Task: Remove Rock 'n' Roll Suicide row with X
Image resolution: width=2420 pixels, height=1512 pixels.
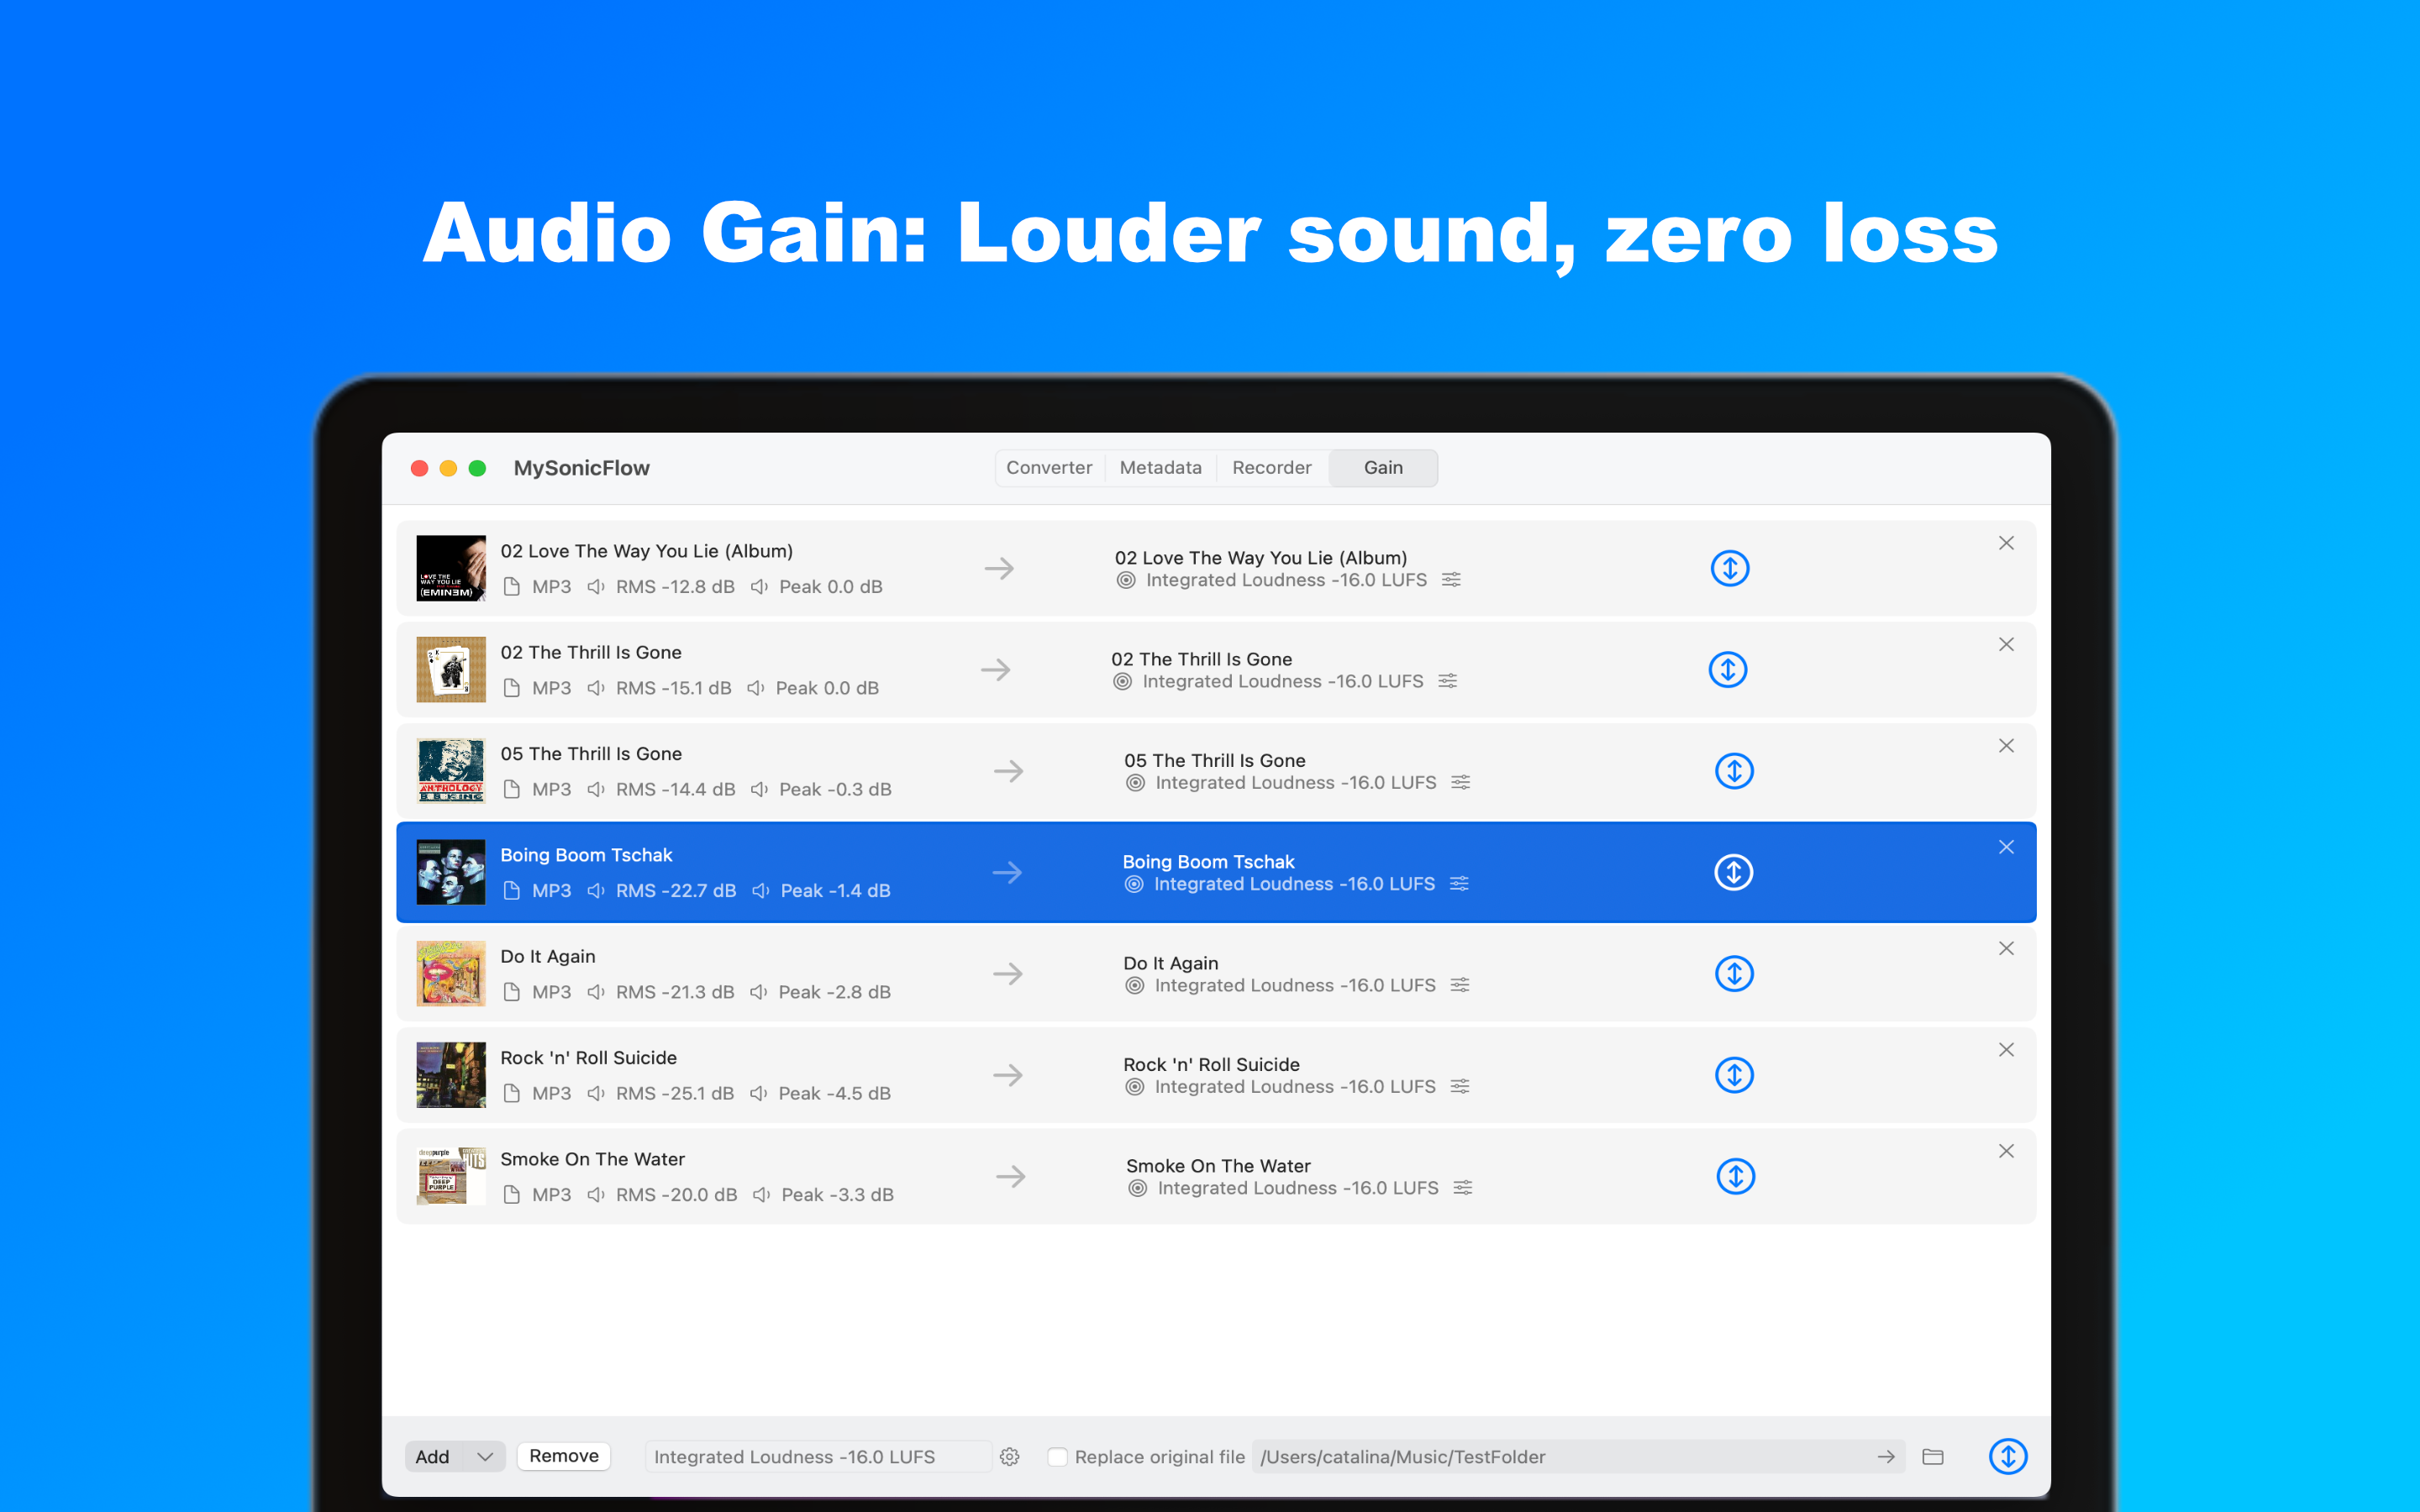Action: [x=2006, y=1050]
